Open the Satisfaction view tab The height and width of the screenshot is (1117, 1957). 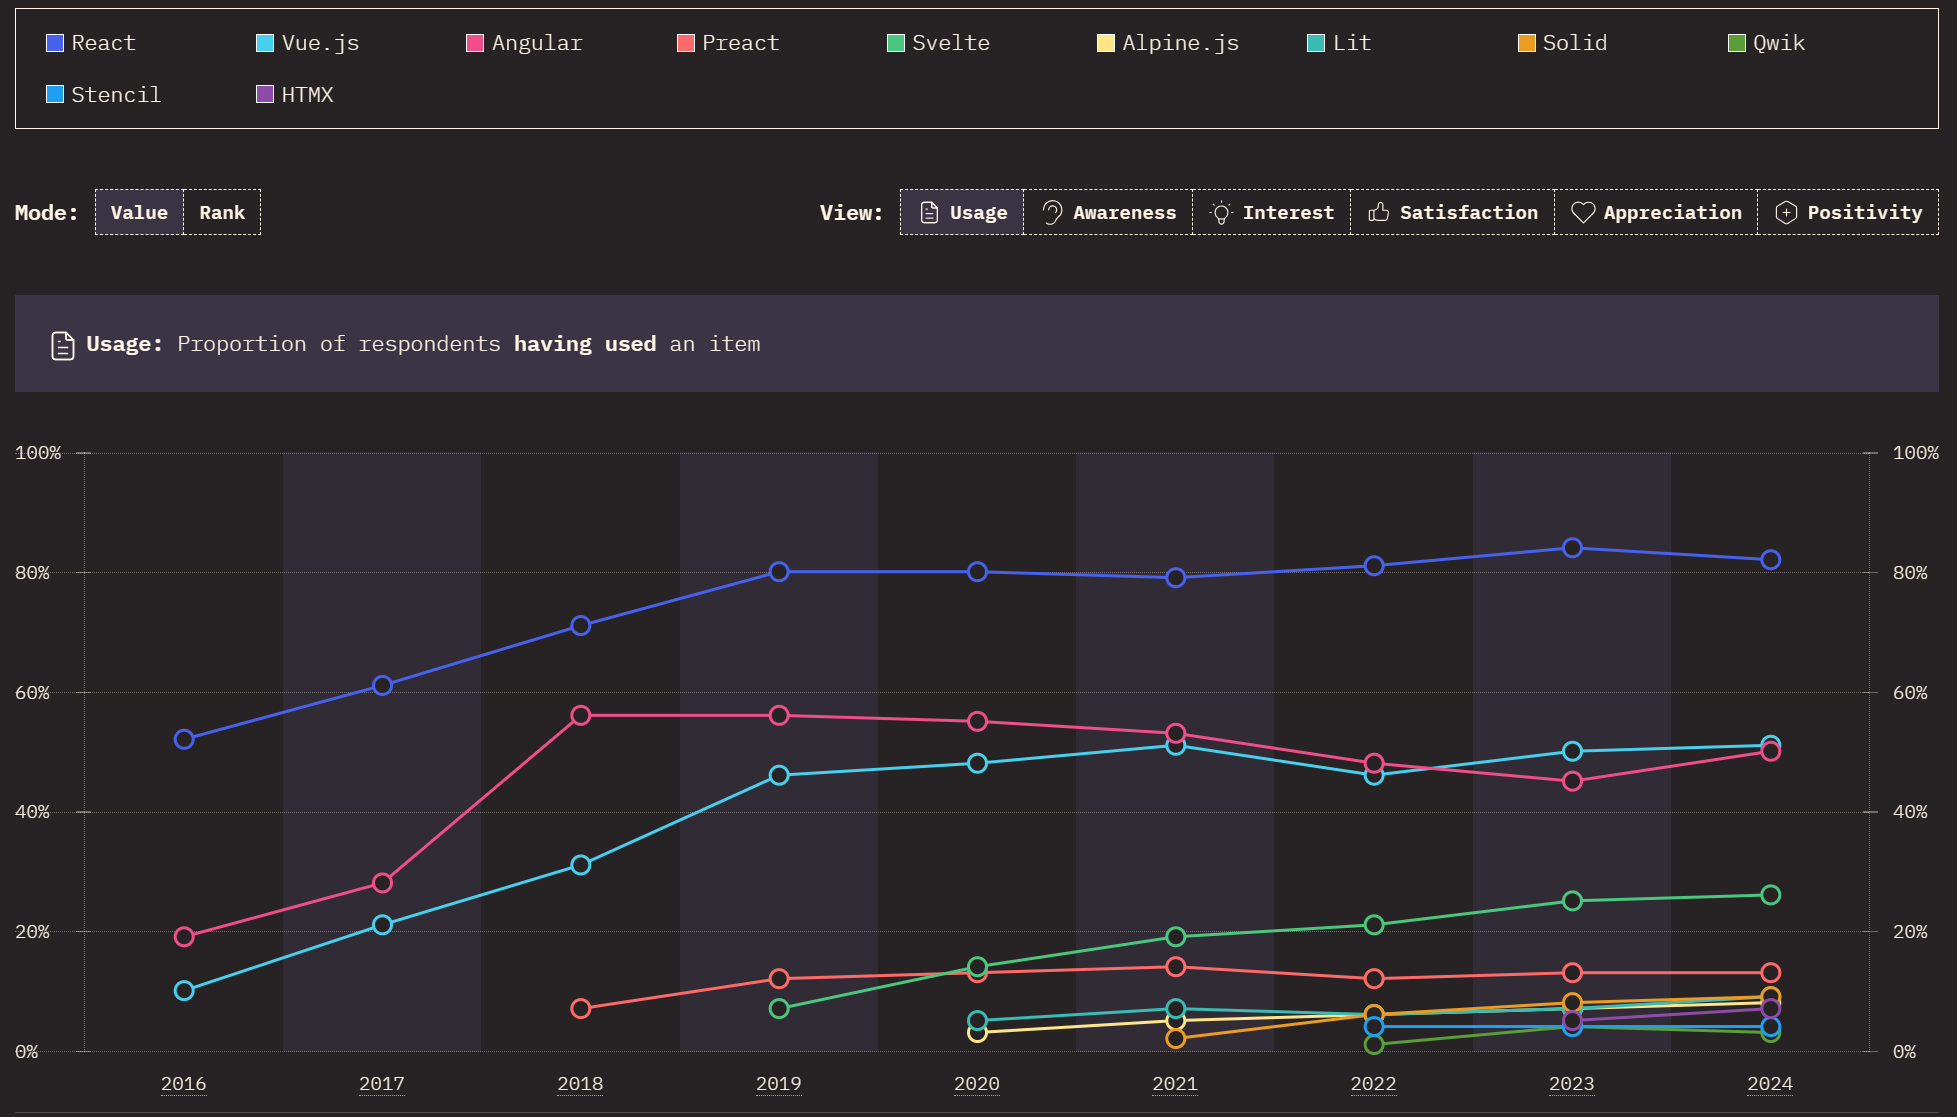1453,212
